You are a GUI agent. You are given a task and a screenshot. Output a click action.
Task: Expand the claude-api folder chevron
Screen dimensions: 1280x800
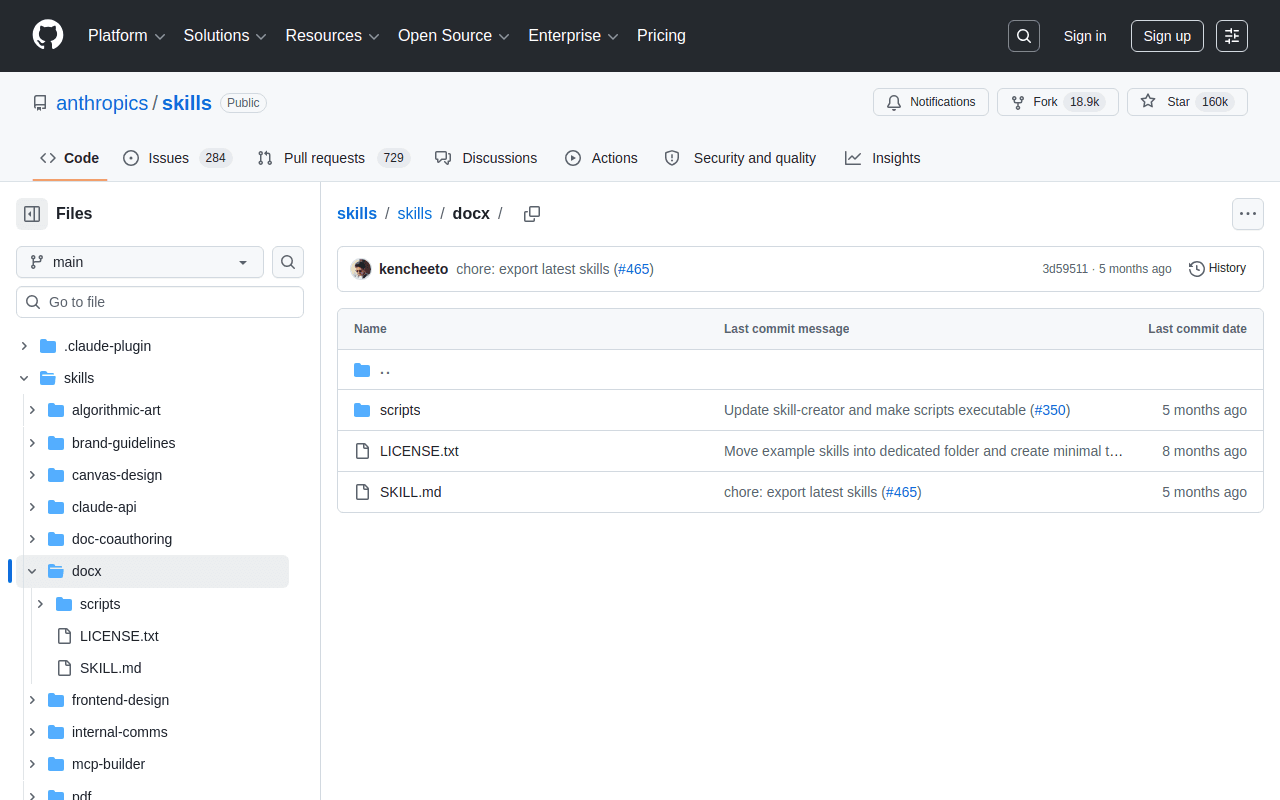tap(32, 507)
